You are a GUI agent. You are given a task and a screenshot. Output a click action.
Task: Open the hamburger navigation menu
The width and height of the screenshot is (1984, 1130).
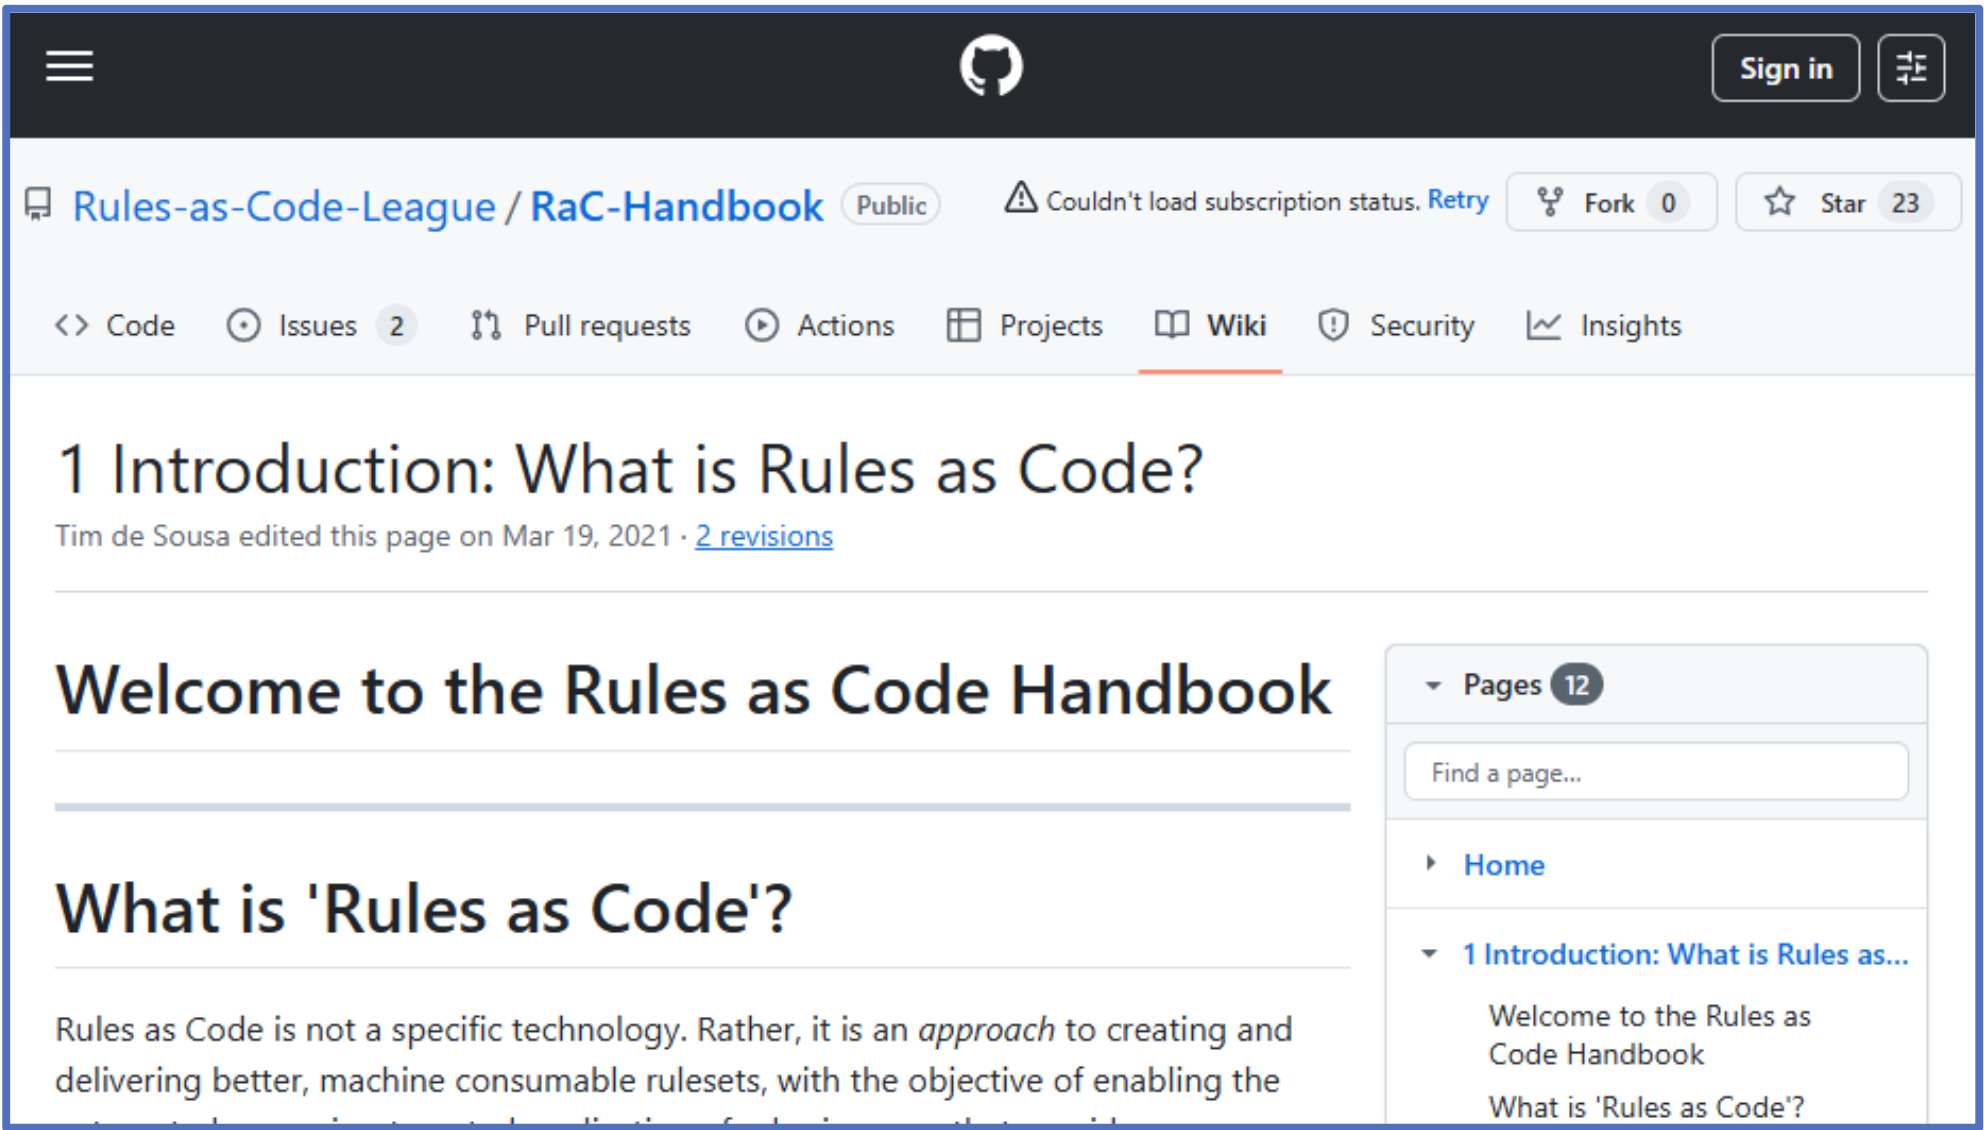coord(68,66)
